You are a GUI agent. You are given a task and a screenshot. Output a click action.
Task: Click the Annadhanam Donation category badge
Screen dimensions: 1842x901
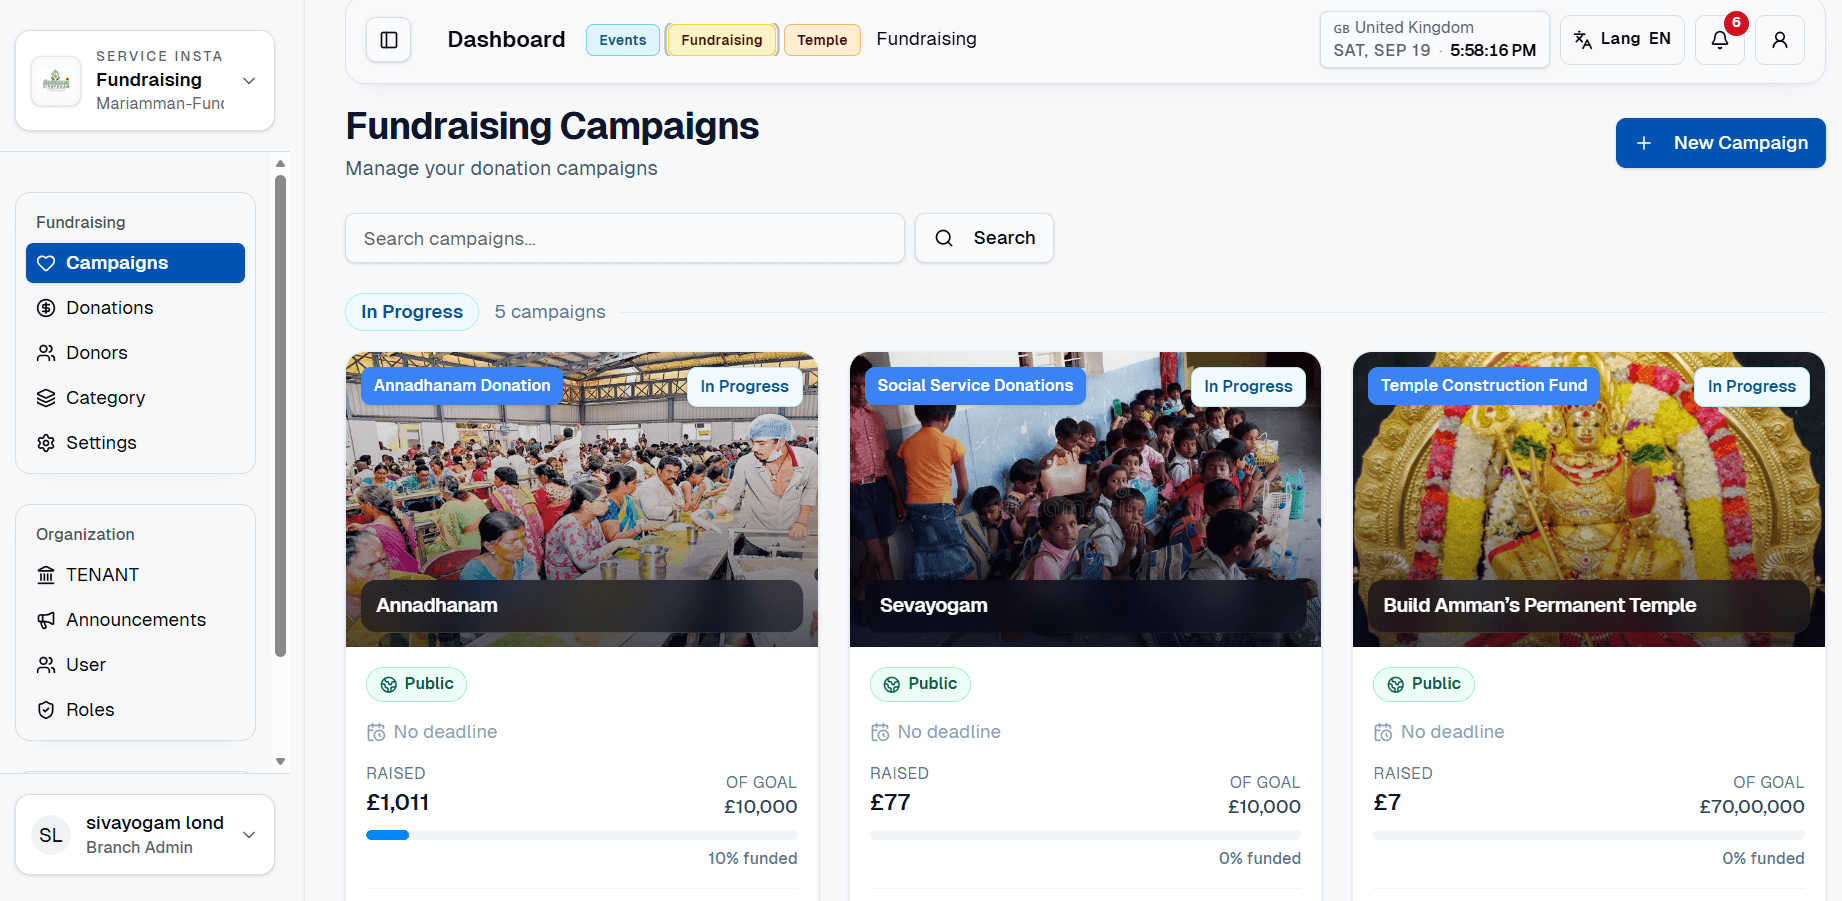pos(462,386)
